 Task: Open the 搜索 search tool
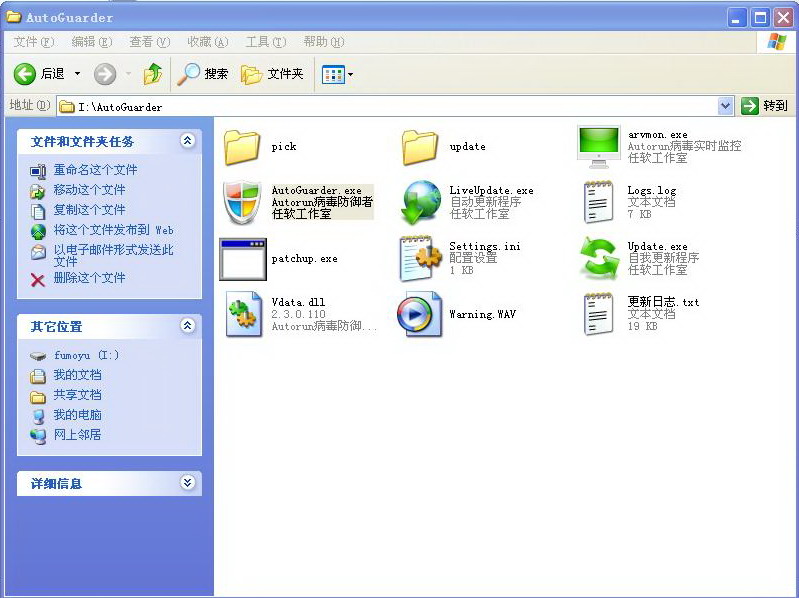202,74
